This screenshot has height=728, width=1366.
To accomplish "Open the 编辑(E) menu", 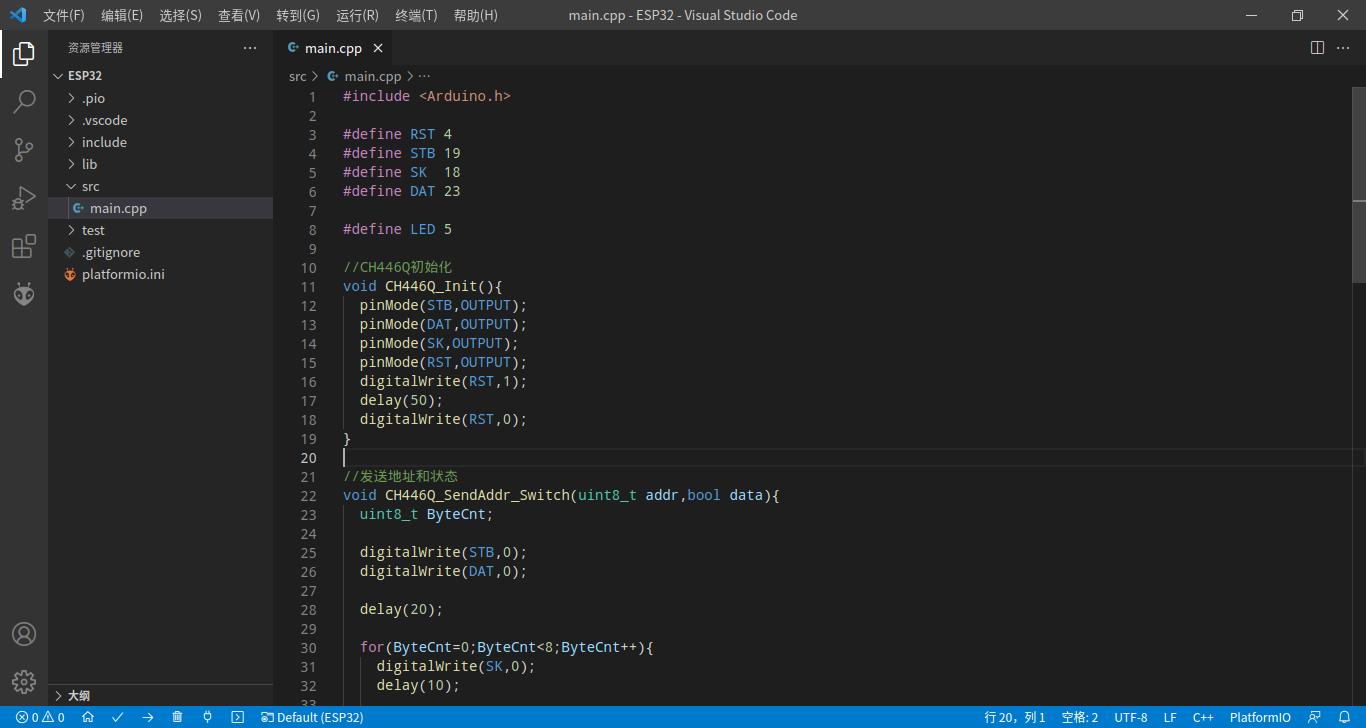I will click(122, 15).
